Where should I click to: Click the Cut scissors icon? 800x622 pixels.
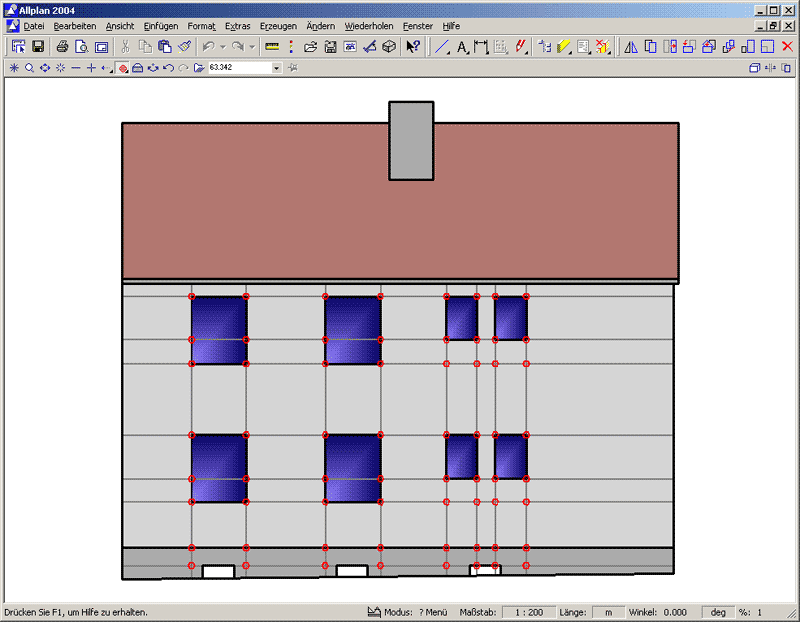click(125, 47)
